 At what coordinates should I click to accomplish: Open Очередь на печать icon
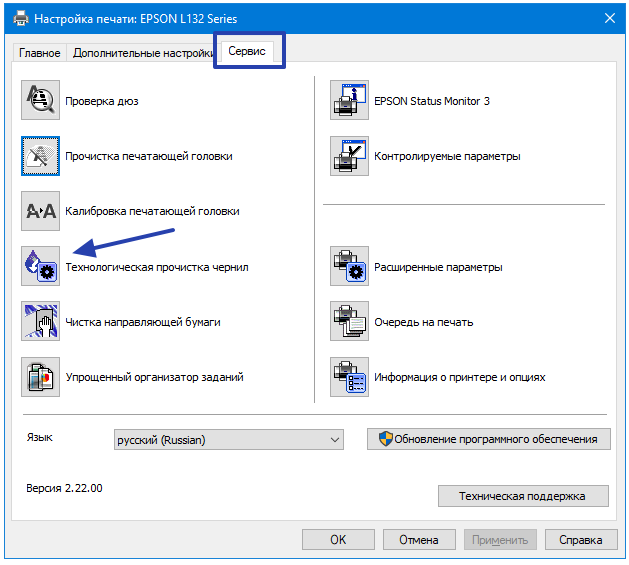point(349,321)
